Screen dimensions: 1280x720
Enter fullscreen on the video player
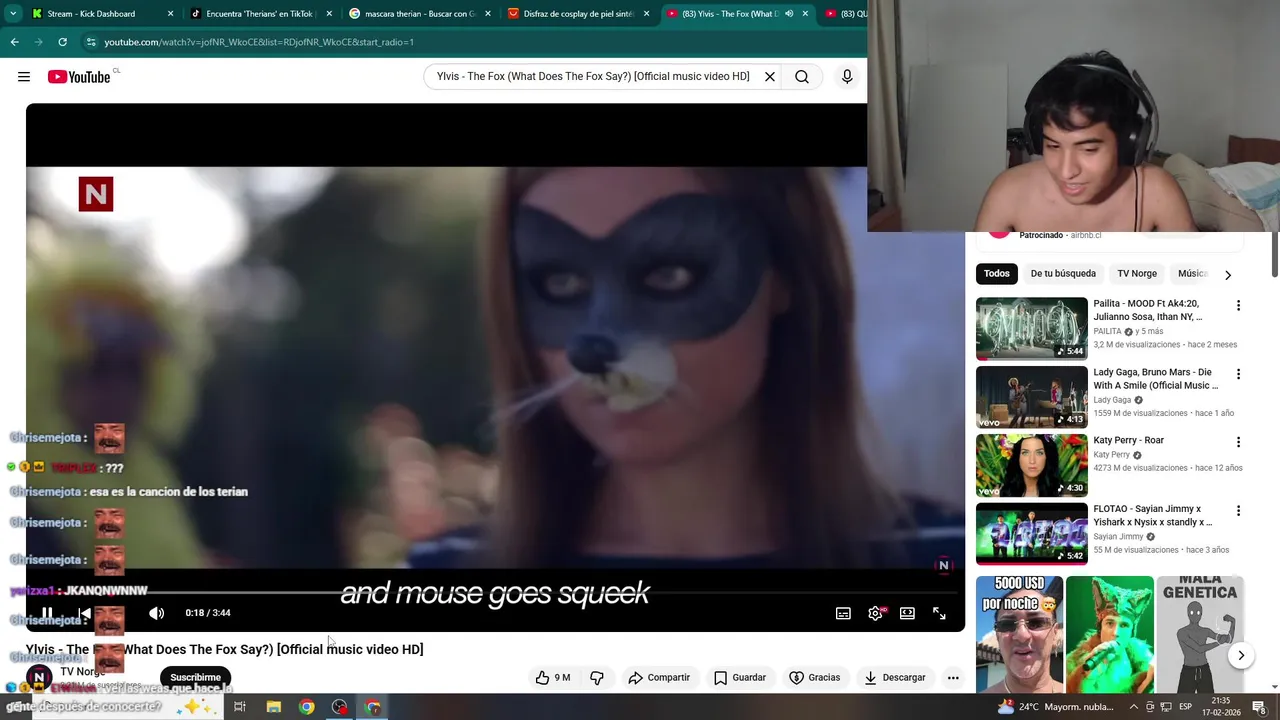coord(939,613)
